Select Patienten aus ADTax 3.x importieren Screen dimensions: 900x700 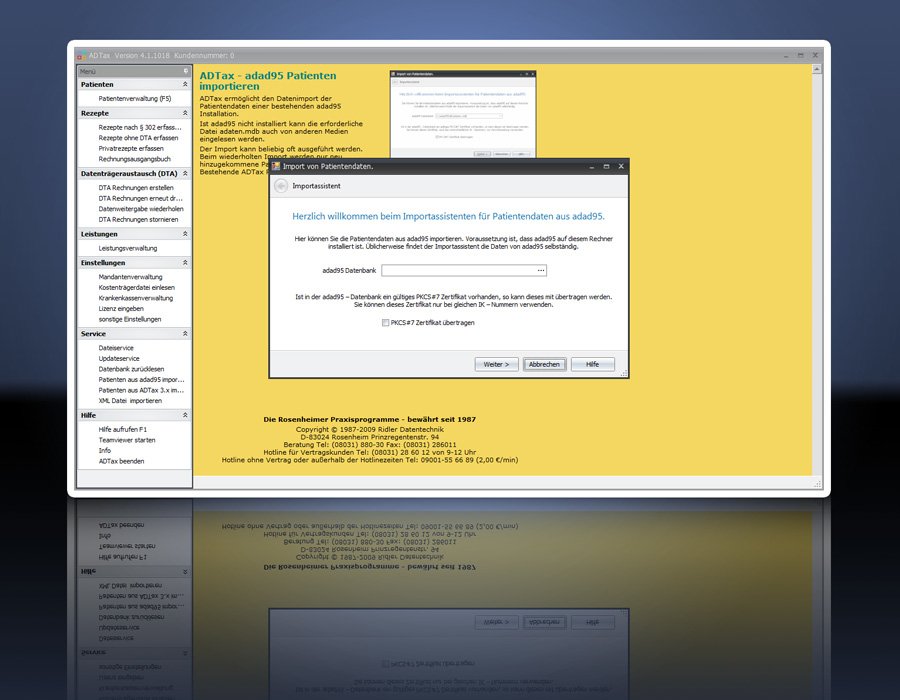point(141,390)
